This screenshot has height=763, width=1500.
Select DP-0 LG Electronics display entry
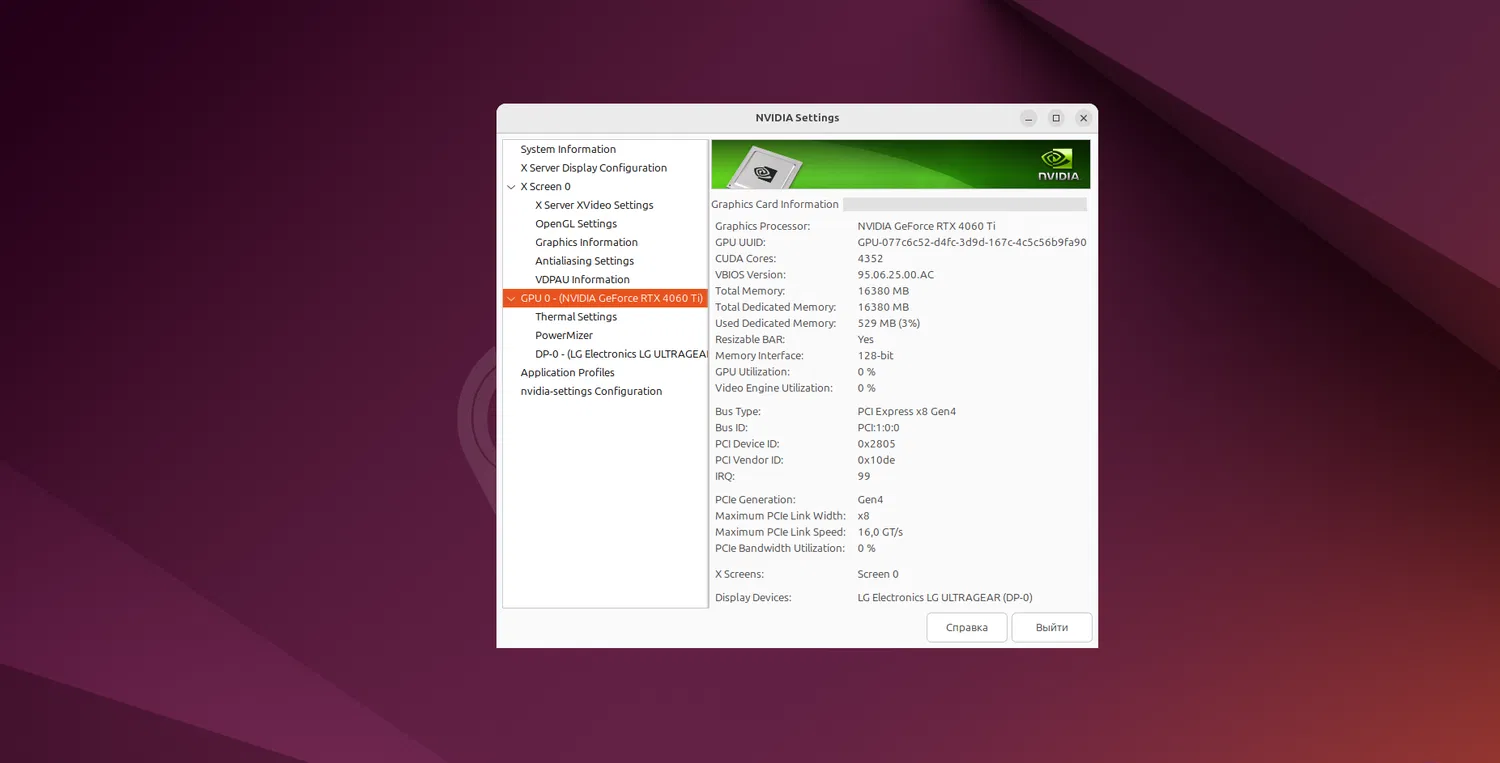tap(620, 354)
